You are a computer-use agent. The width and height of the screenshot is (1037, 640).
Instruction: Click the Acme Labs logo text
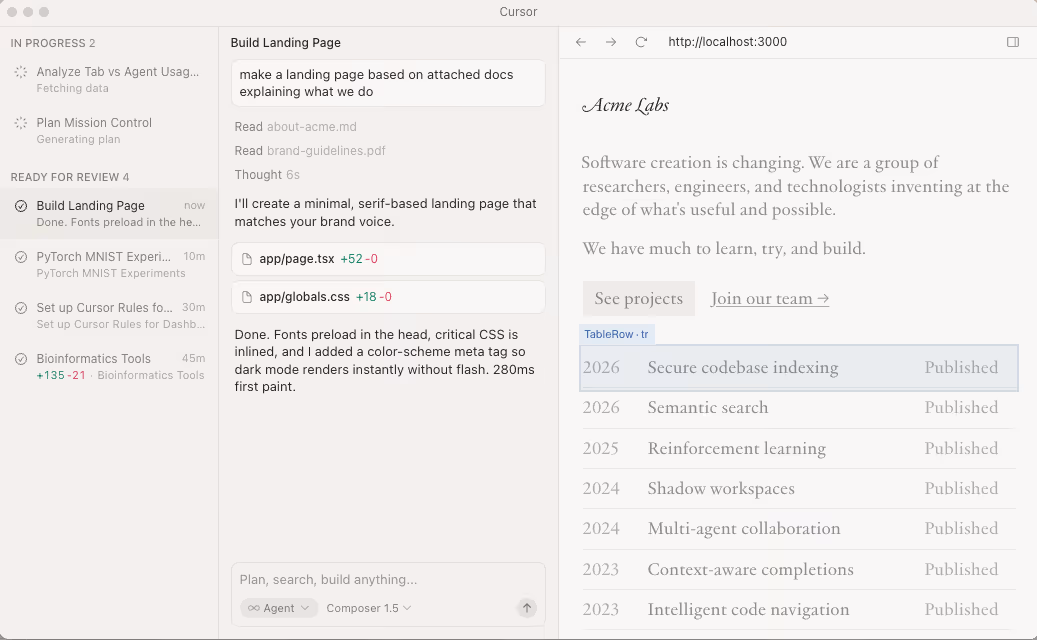tap(625, 105)
